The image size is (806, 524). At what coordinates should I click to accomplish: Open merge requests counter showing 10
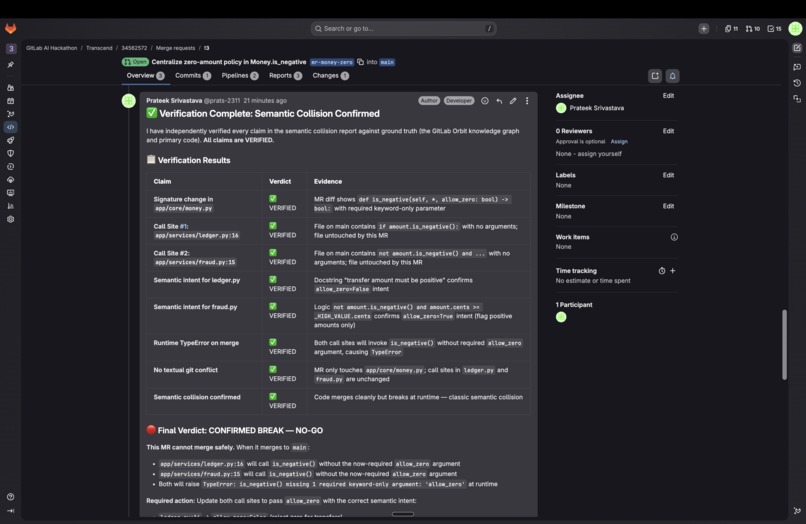[x=753, y=29]
